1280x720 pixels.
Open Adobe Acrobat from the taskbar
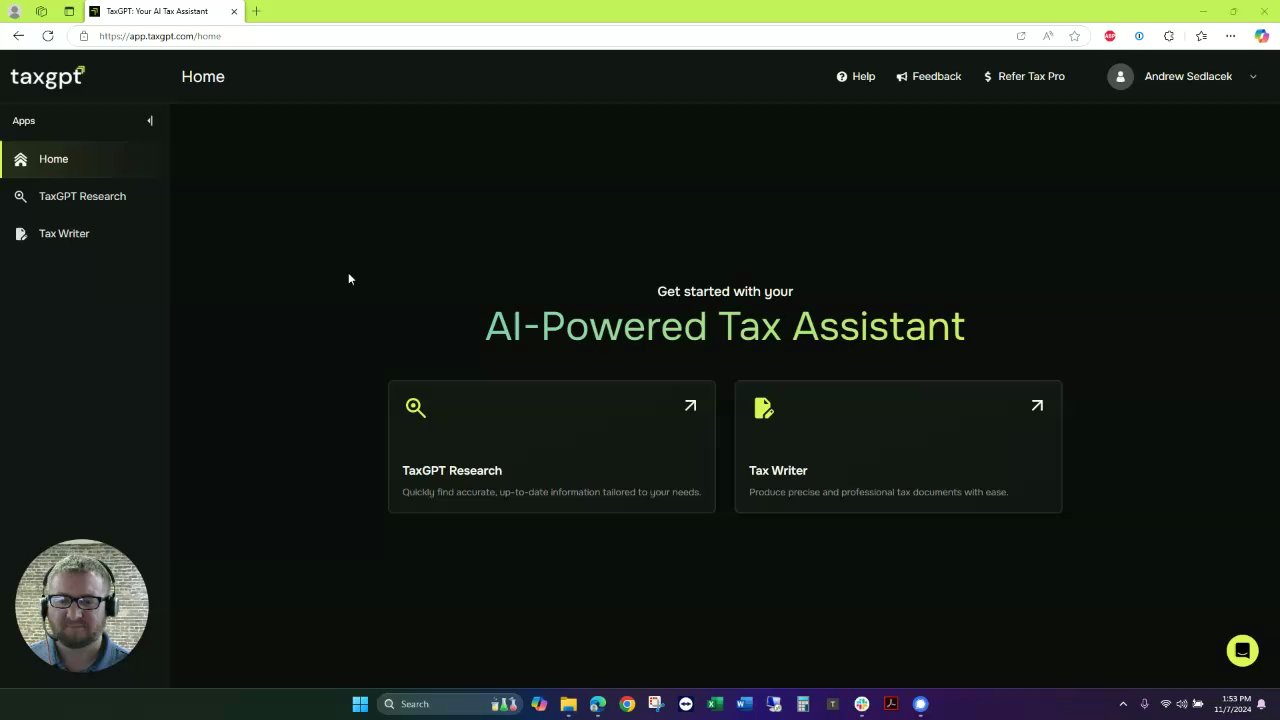click(891, 704)
